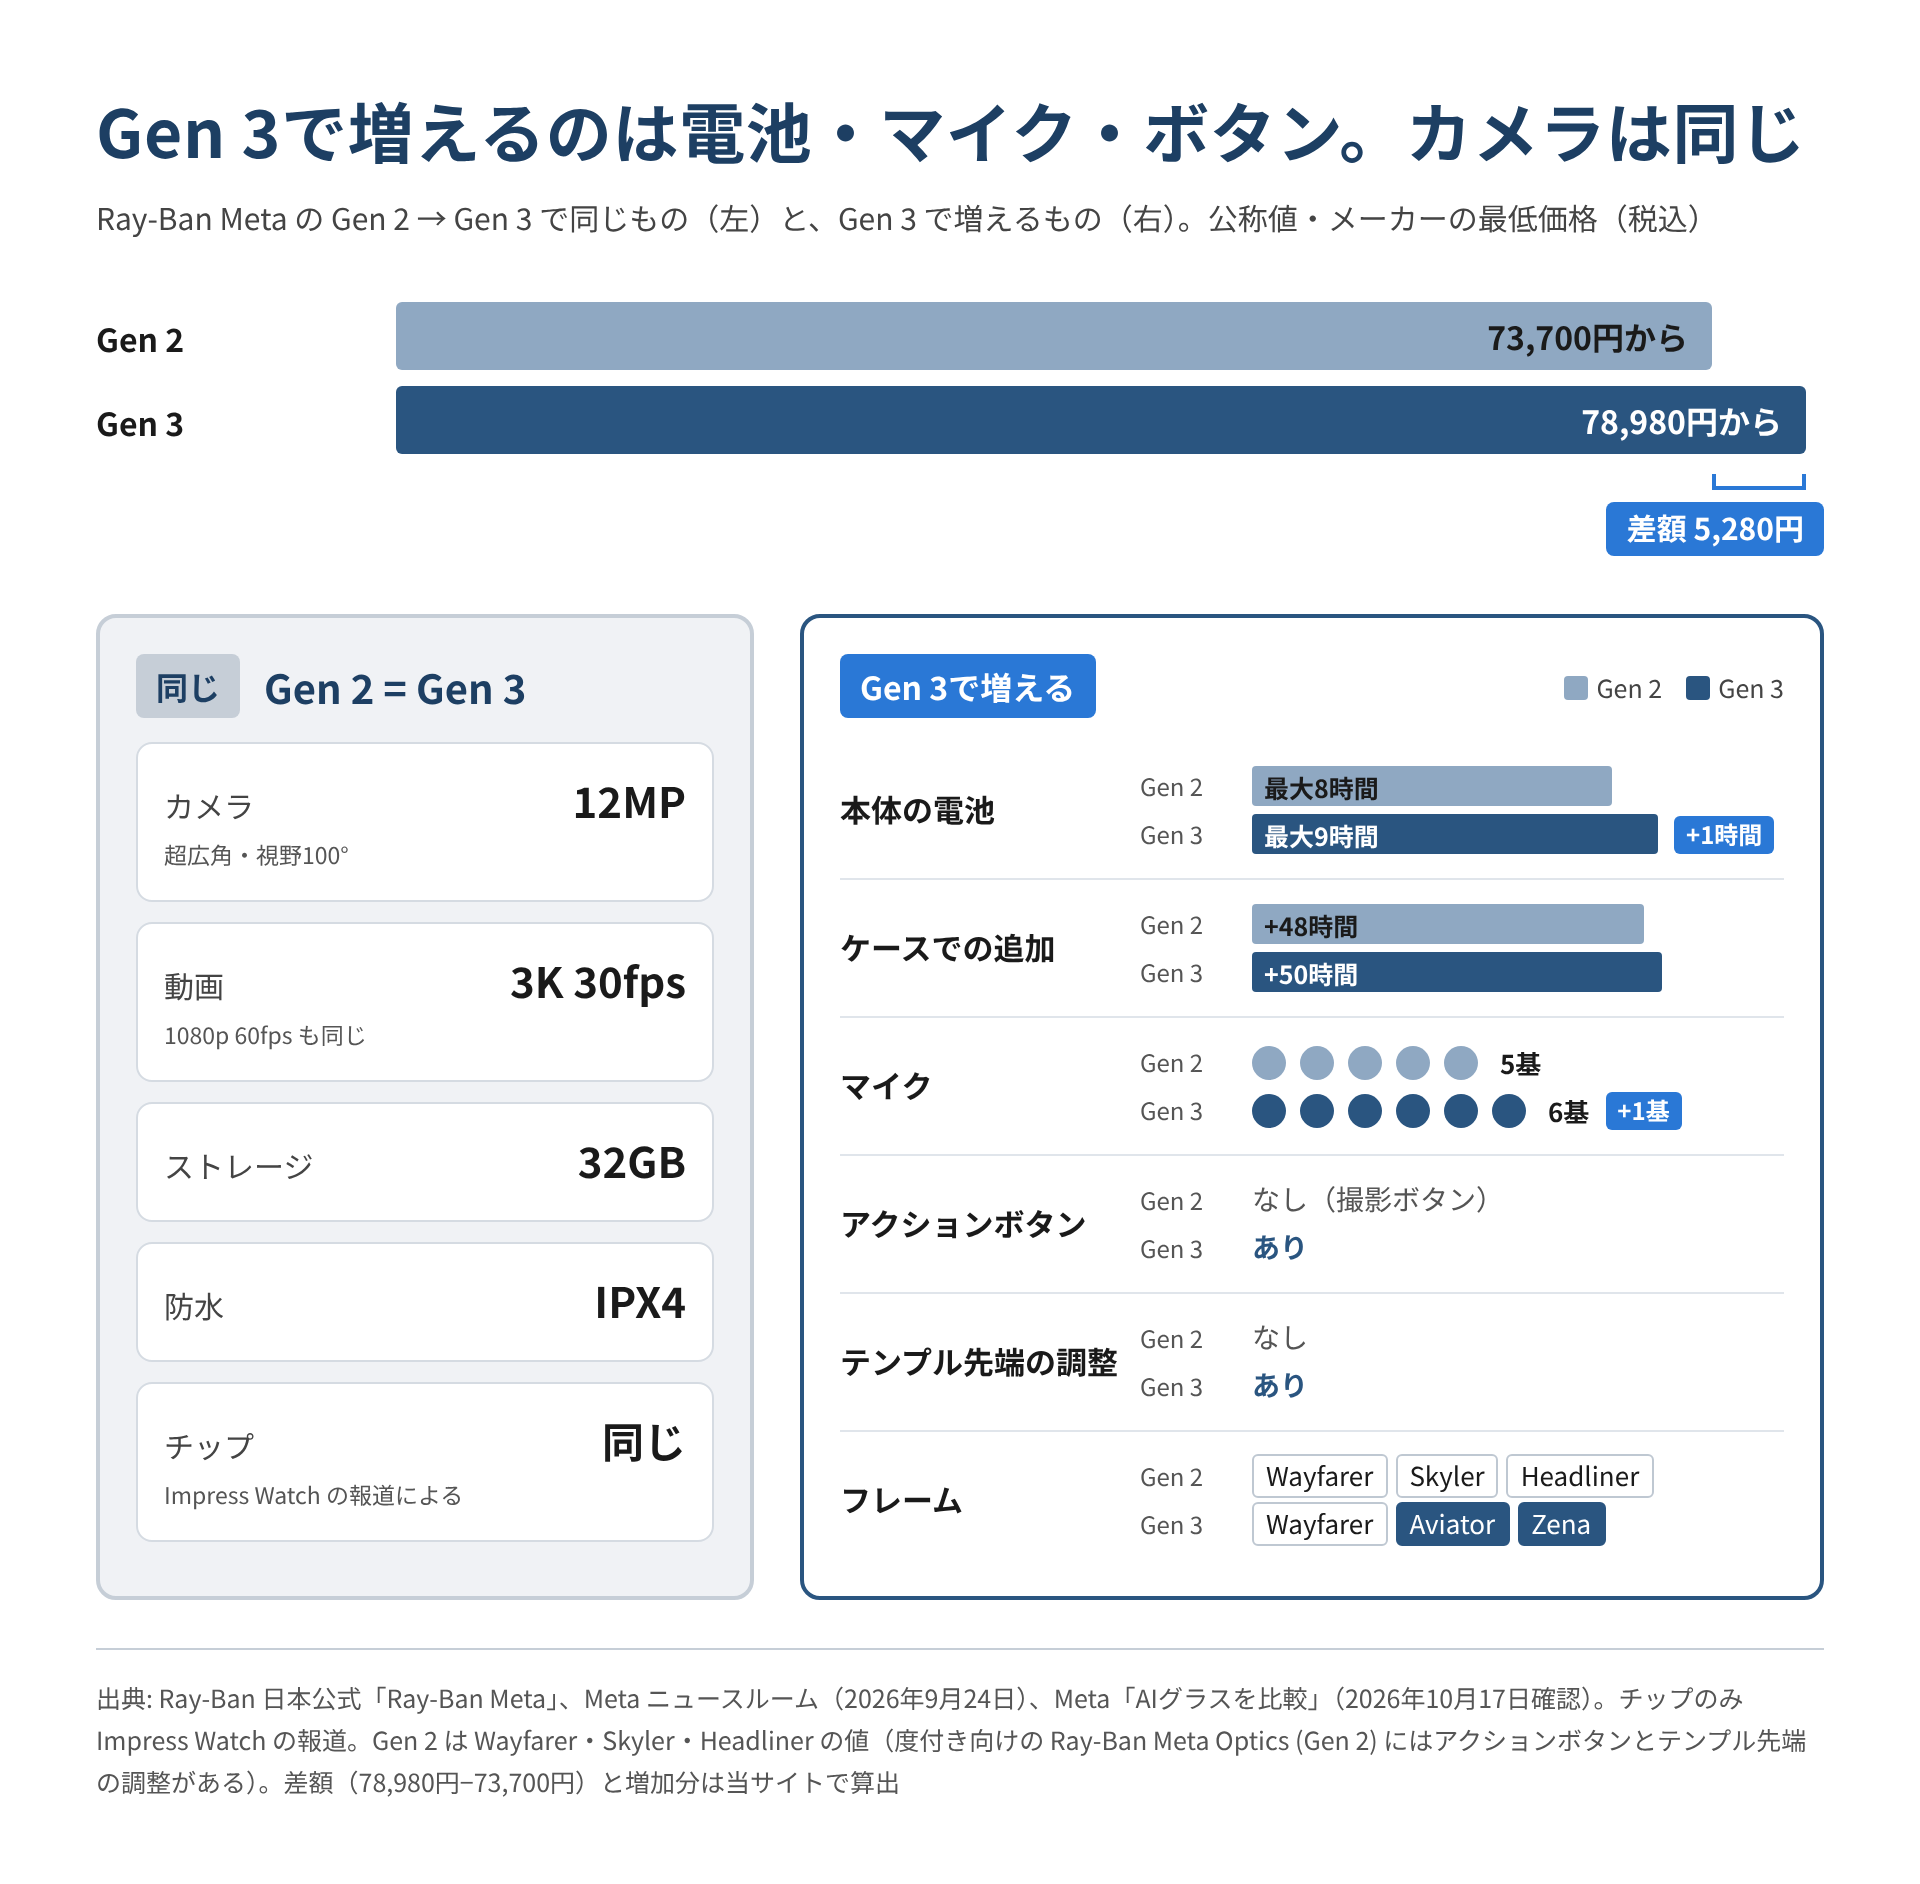This screenshot has width=1920, height=1884.
Task: Click あり in the テンプル先端の調整 row
Action: pyautogui.click(x=1279, y=1385)
